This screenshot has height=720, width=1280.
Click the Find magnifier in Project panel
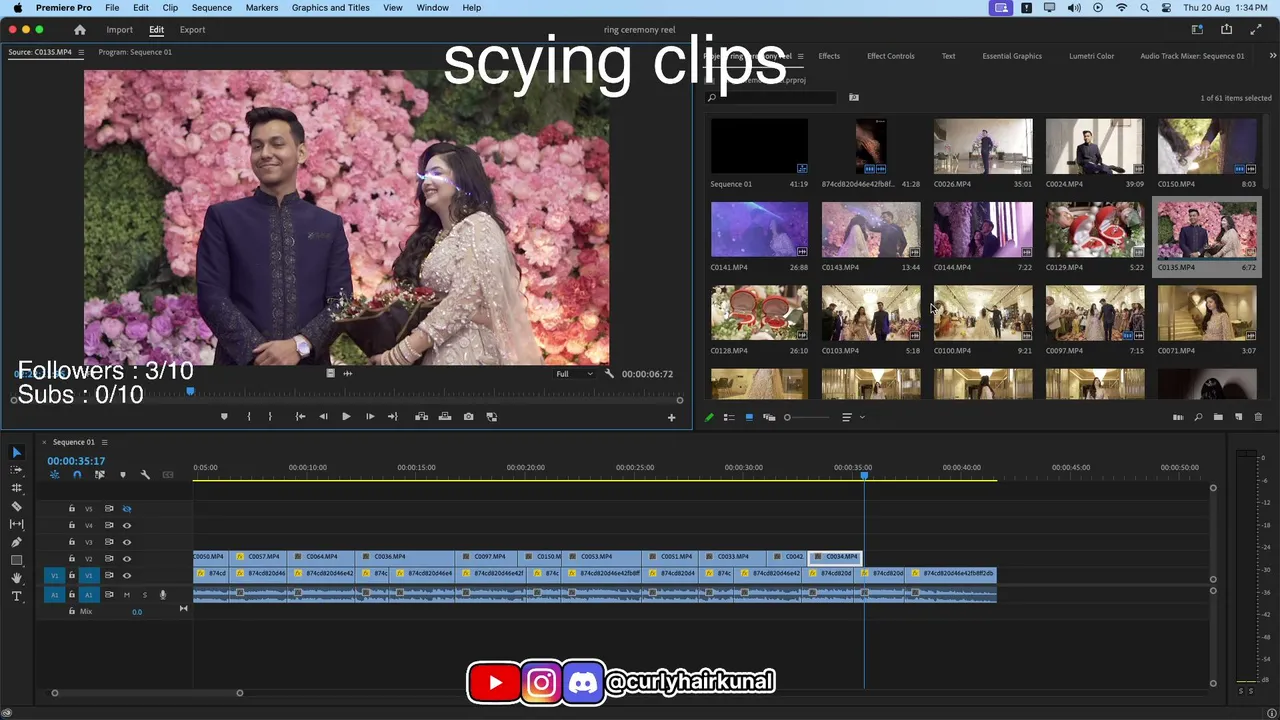point(1198,417)
